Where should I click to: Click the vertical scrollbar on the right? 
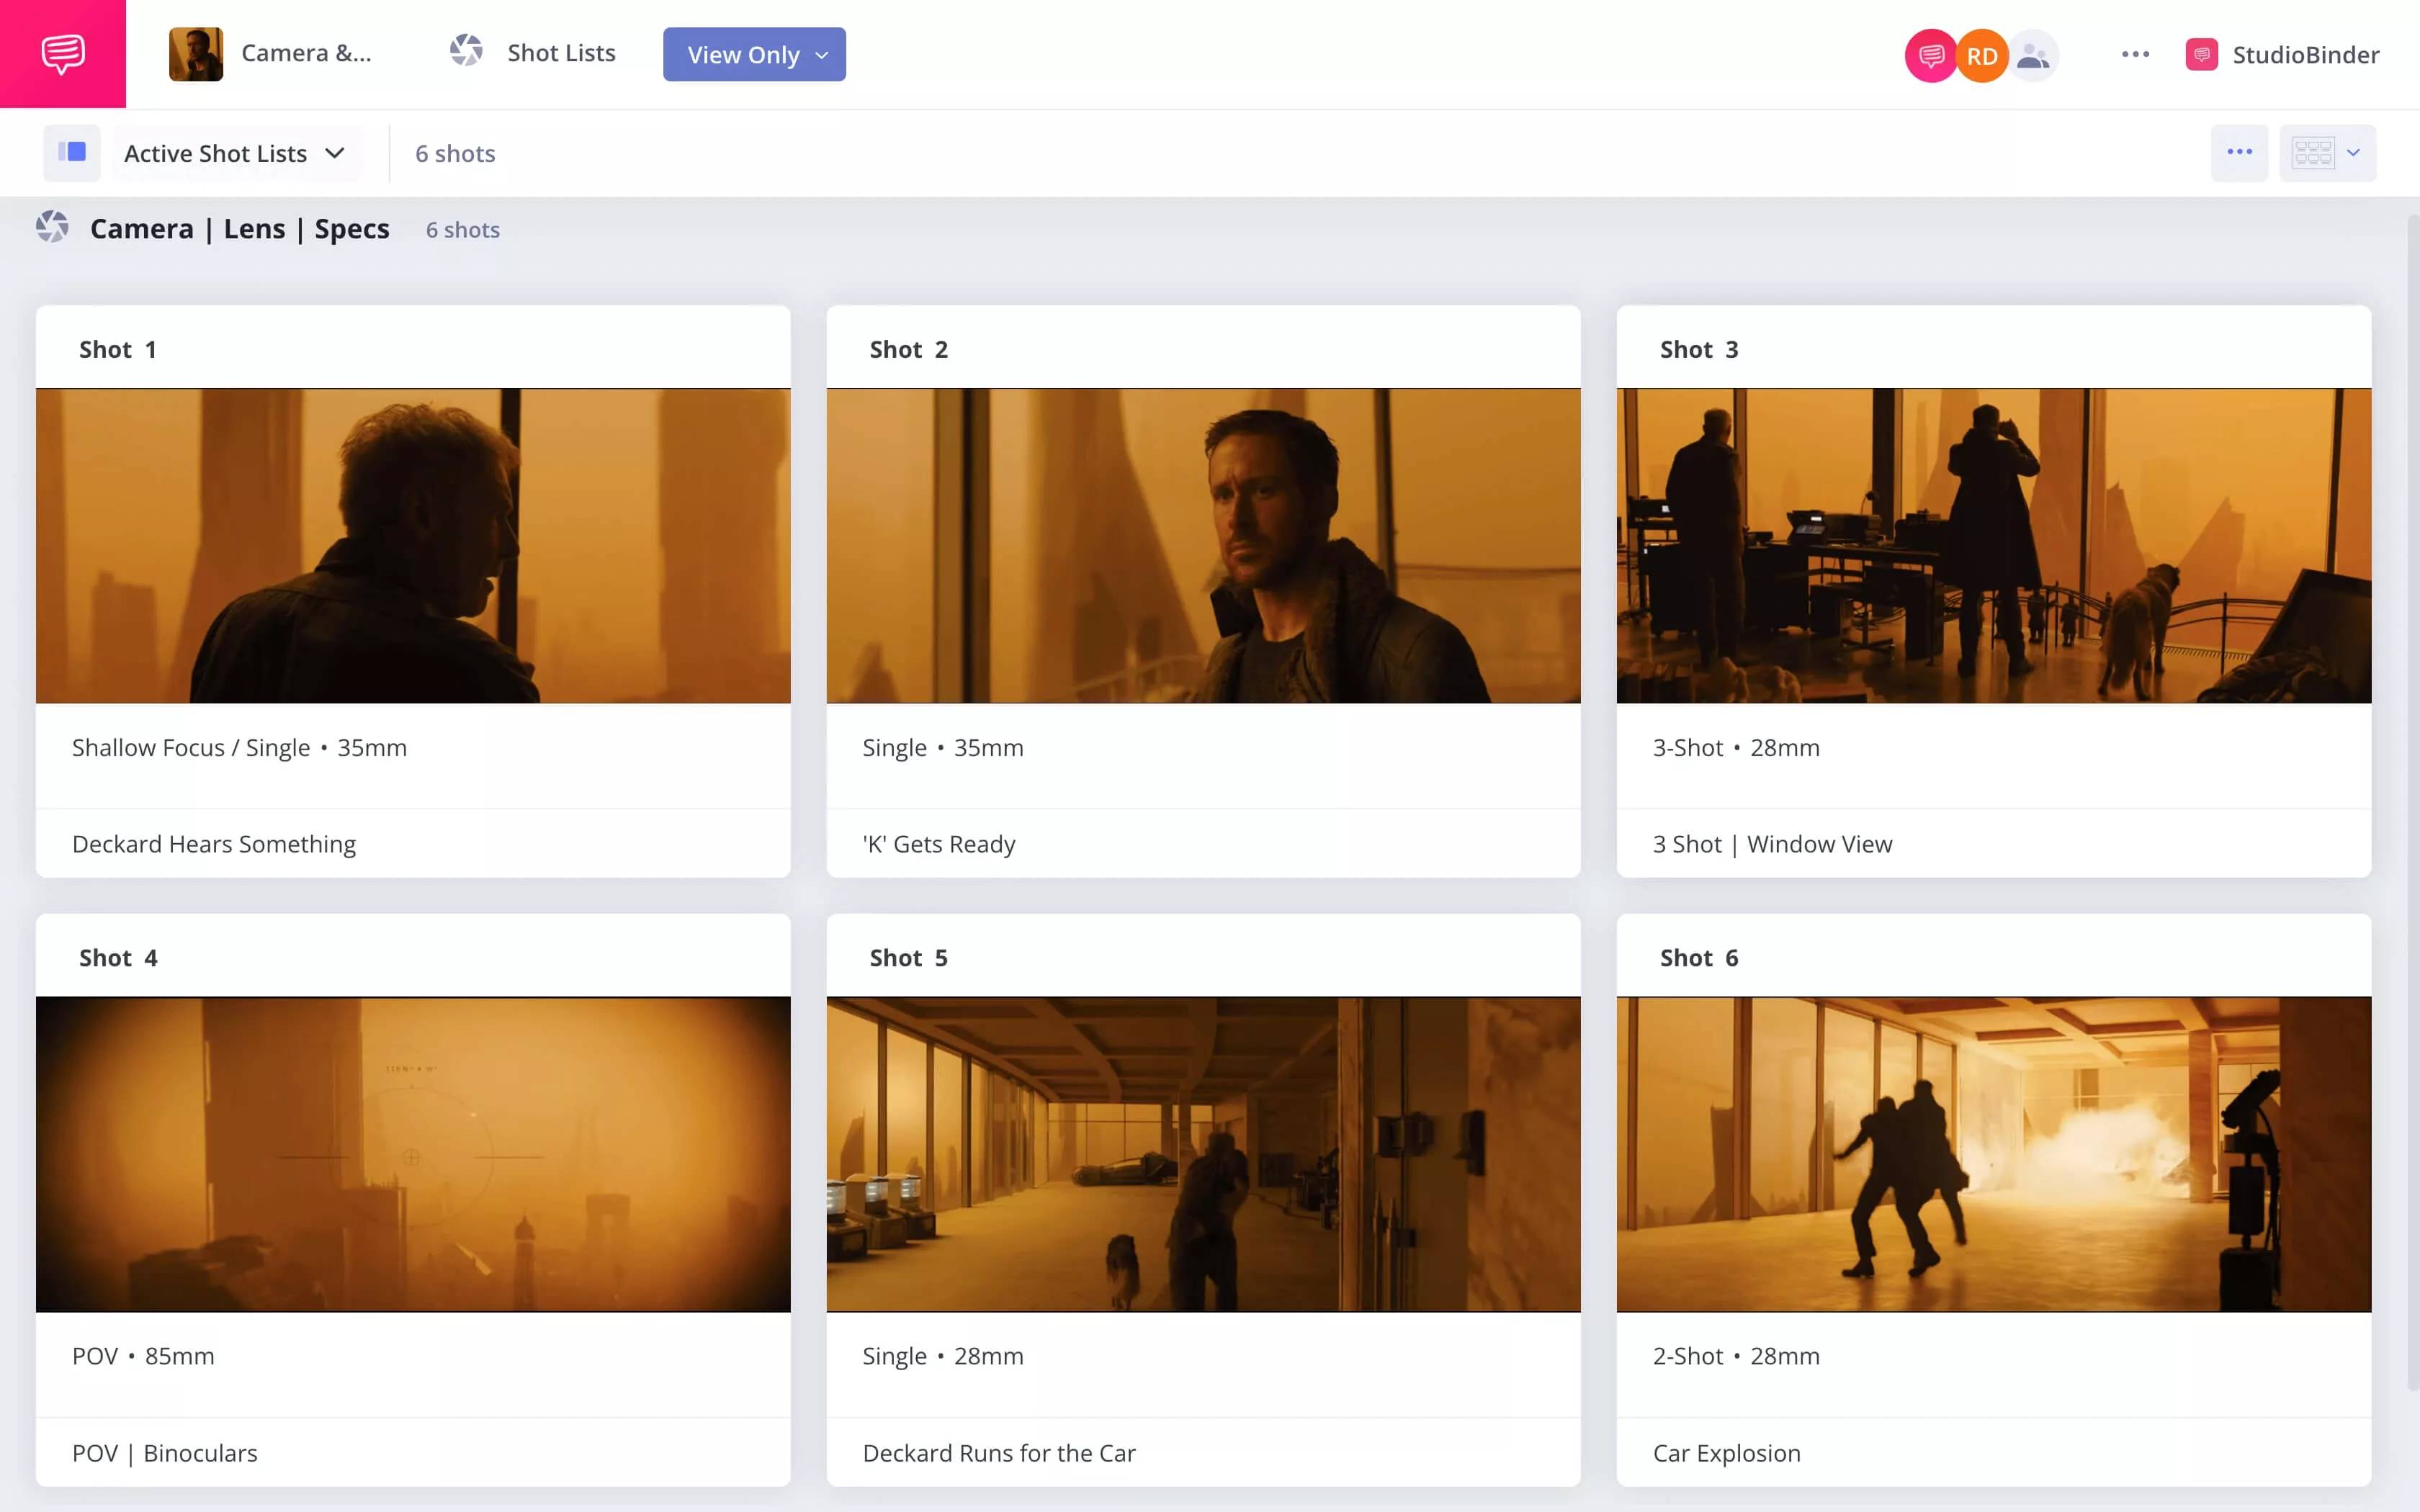tap(2412, 800)
